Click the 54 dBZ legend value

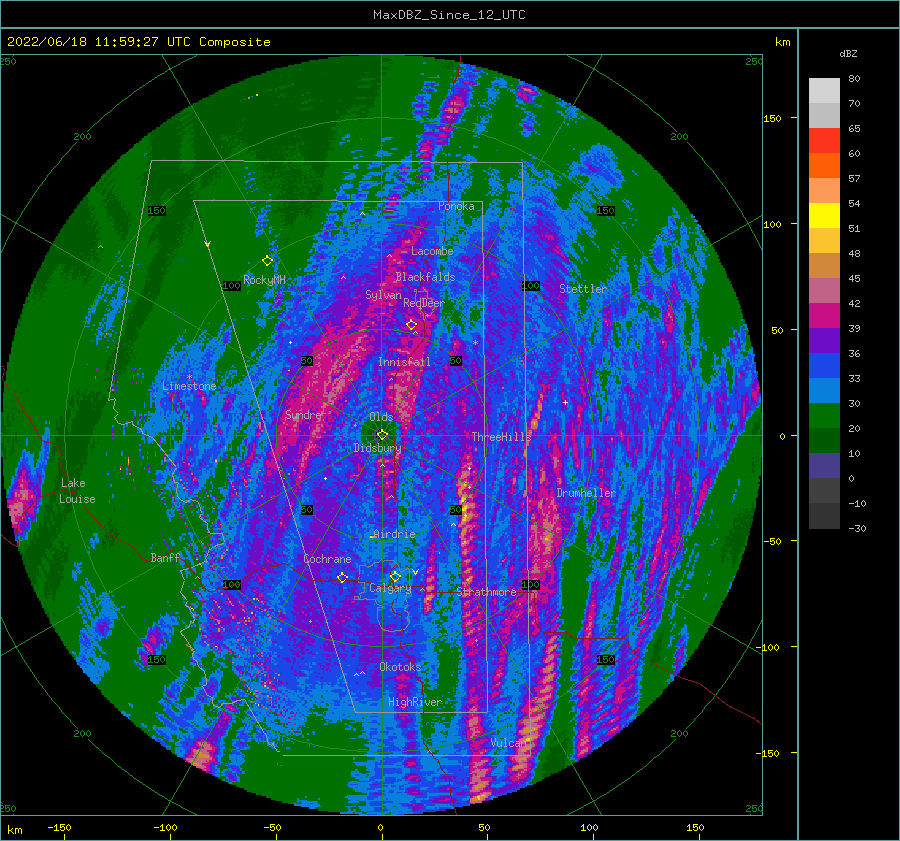click(854, 203)
